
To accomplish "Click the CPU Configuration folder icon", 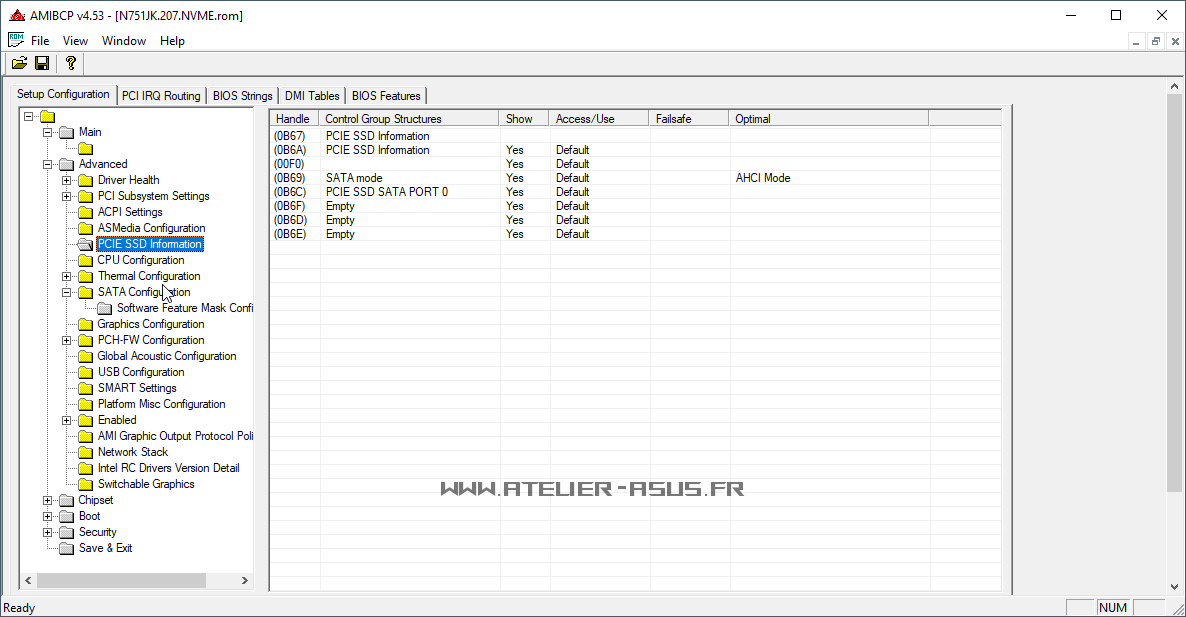I will click(x=85, y=260).
